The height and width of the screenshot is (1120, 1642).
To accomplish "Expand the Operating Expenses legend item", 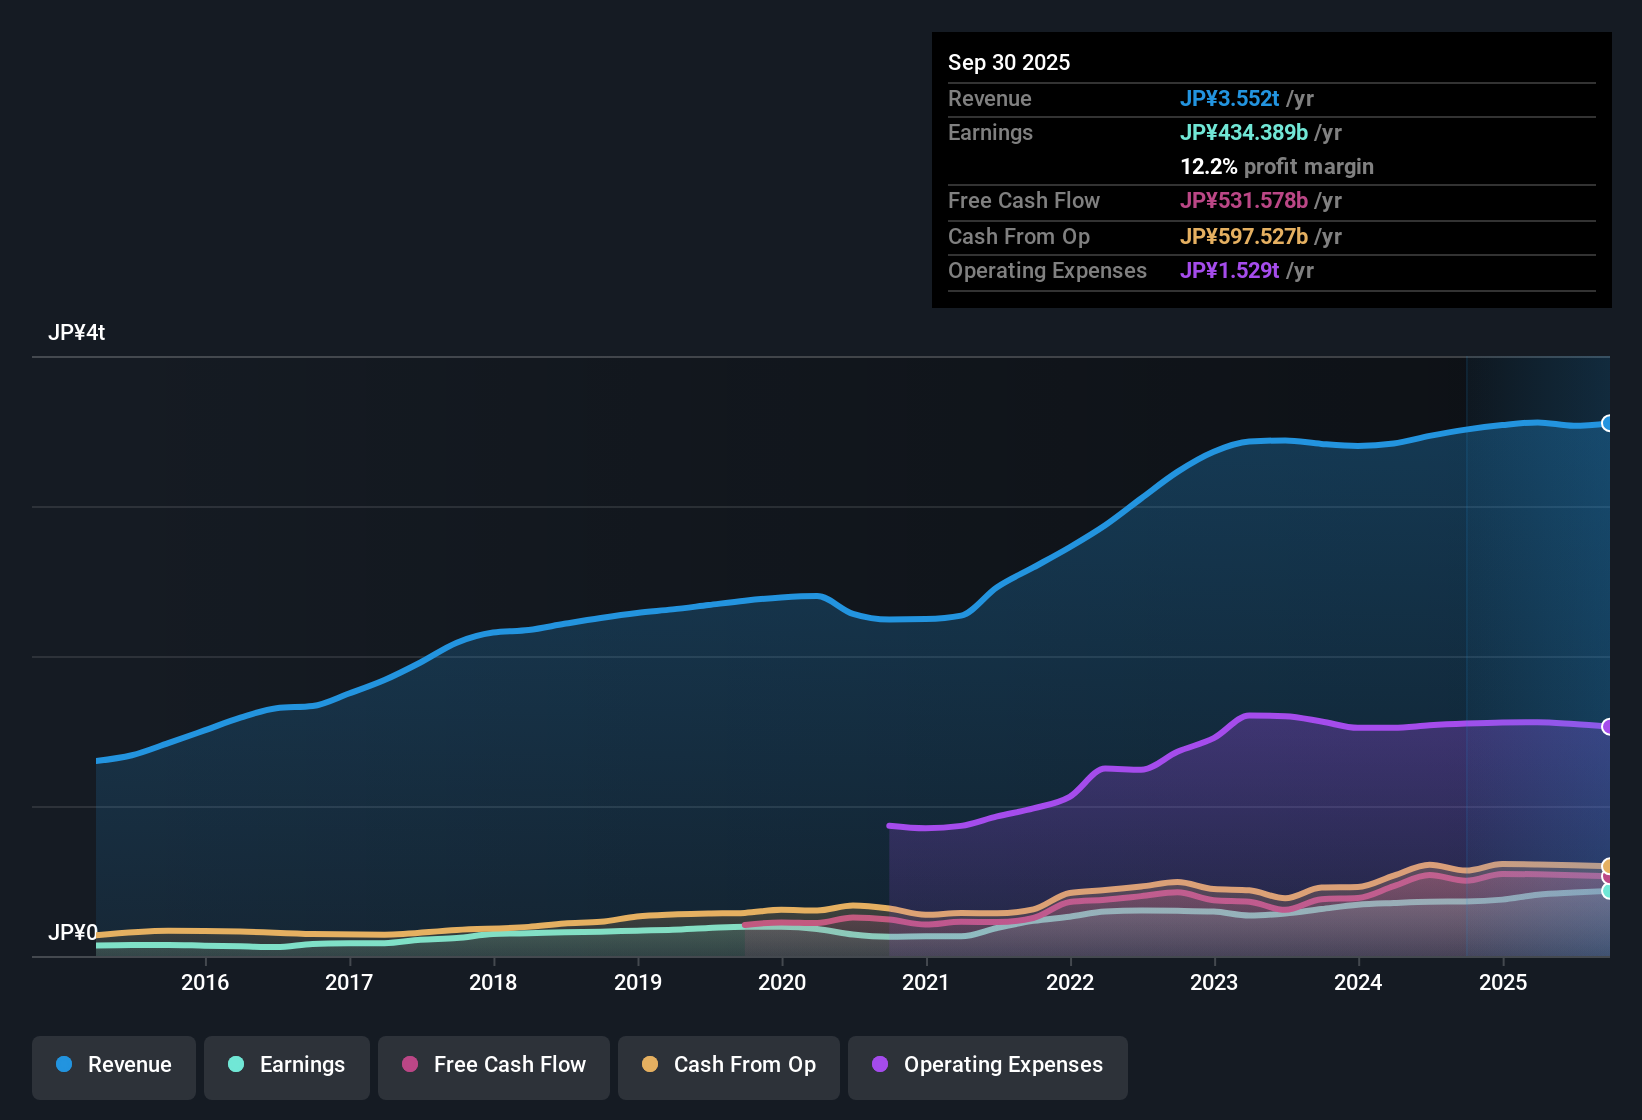I will tap(987, 1065).
